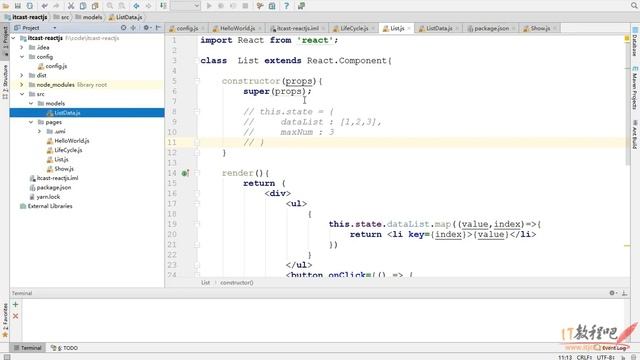Open the Event Log

click(x=611, y=348)
